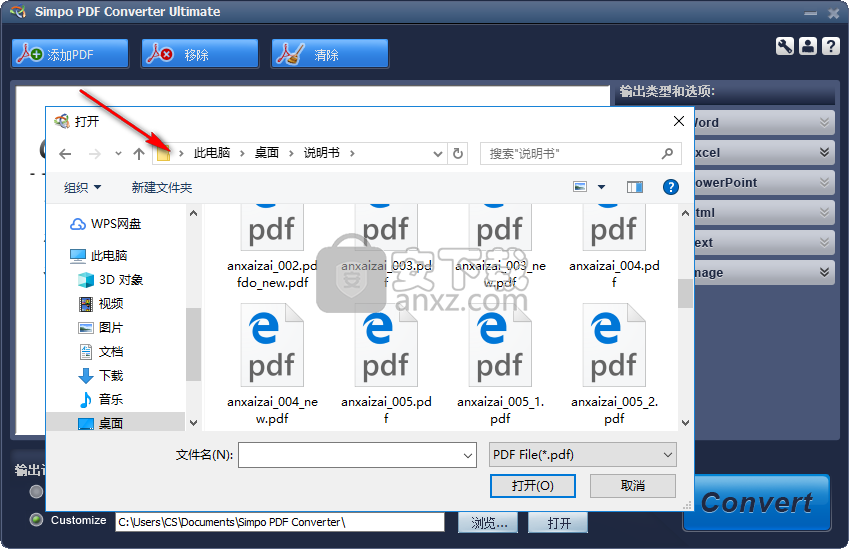Open settings via the wrench icon
Image resolution: width=849 pixels, height=549 pixels.
[x=785, y=46]
